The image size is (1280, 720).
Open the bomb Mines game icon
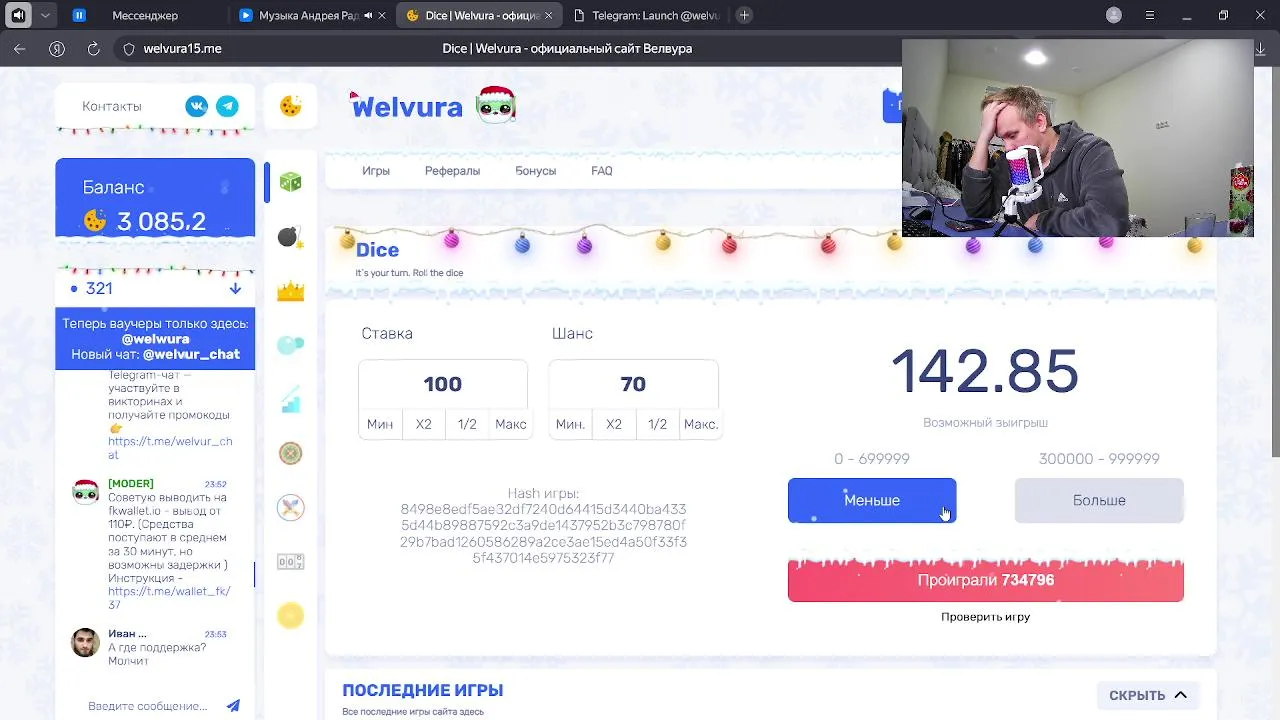pyautogui.click(x=290, y=237)
